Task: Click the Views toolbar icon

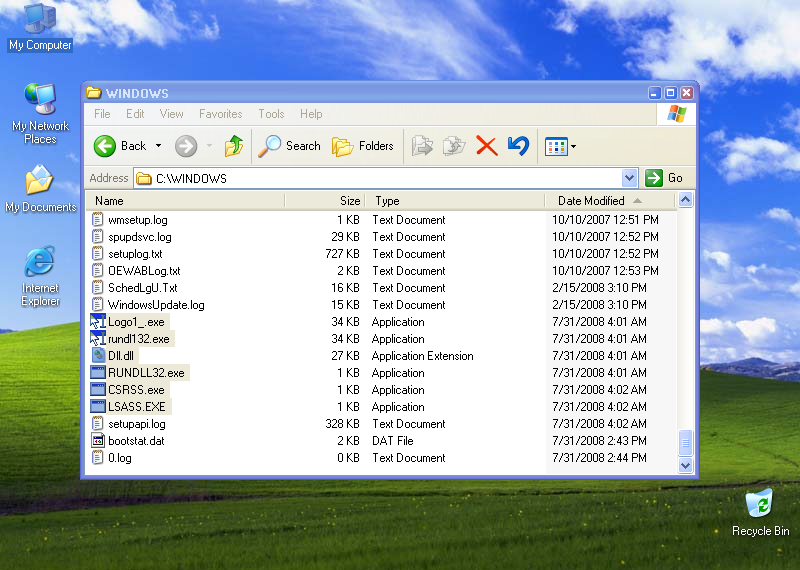Action: [x=556, y=146]
